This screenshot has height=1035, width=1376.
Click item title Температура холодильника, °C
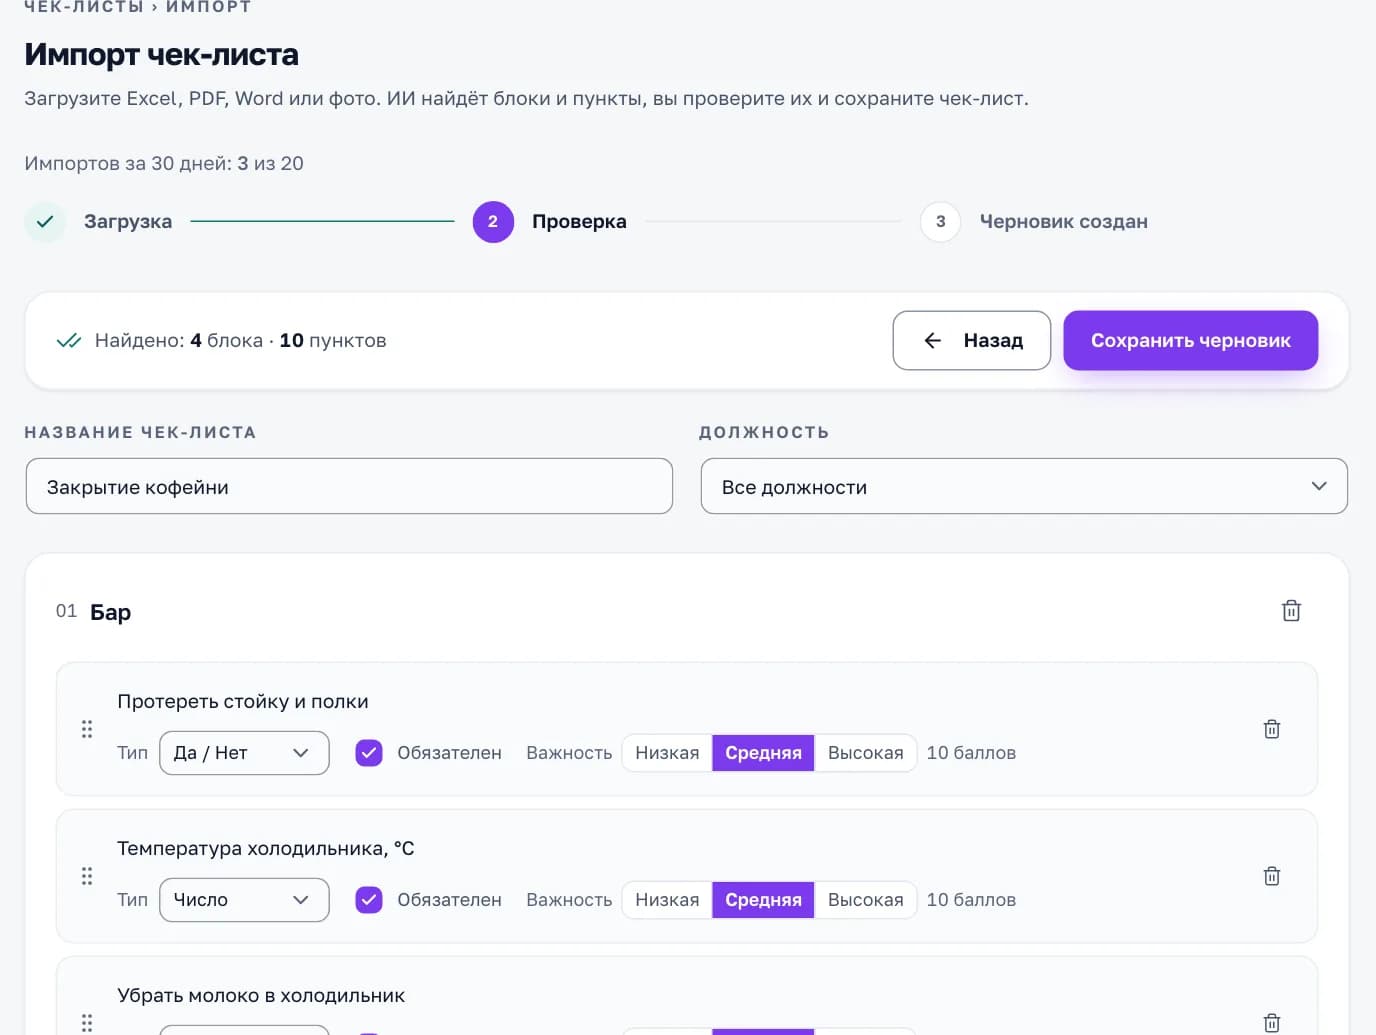pos(266,848)
